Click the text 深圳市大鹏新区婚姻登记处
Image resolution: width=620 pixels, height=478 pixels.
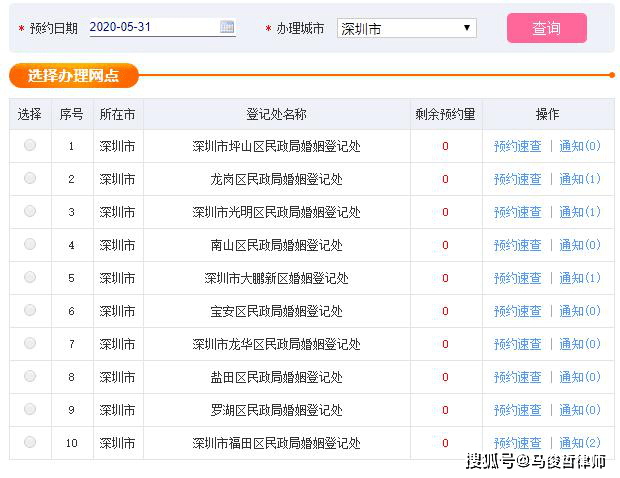click(x=276, y=278)
